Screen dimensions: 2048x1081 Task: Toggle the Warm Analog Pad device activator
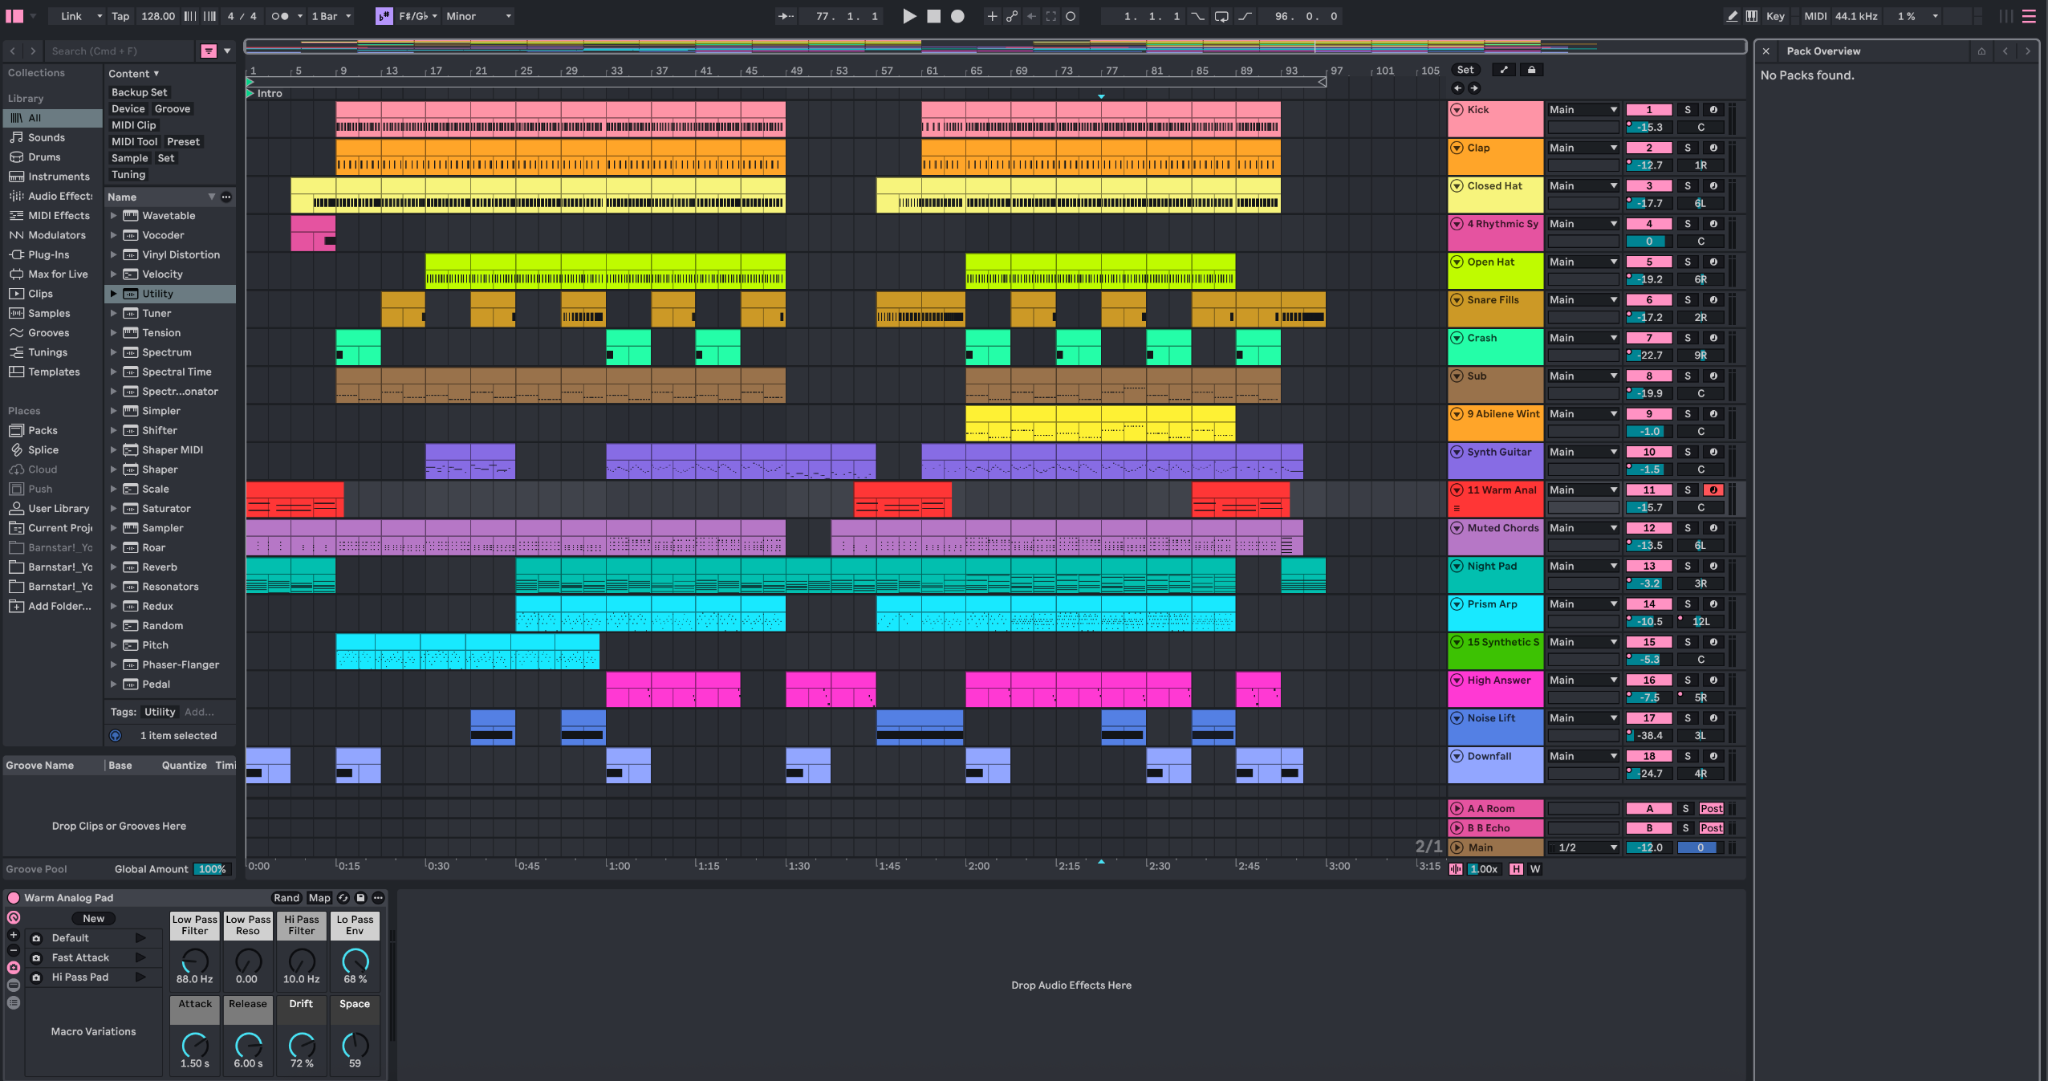[x=14, y=898]
